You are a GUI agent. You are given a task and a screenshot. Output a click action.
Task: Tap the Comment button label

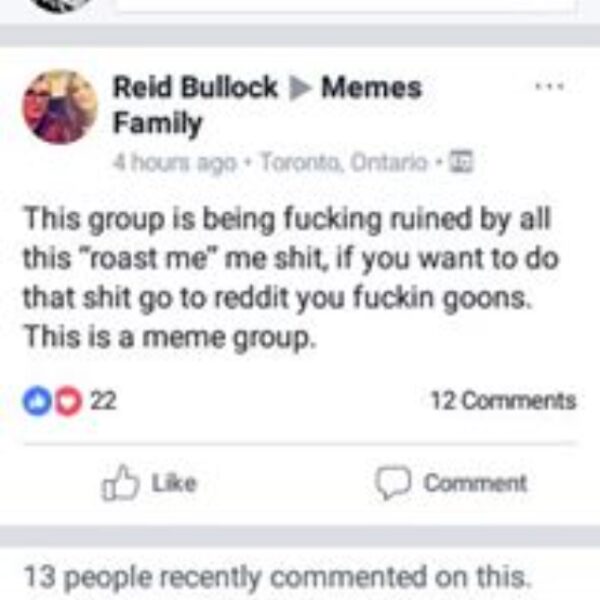(x=475, y=483)
